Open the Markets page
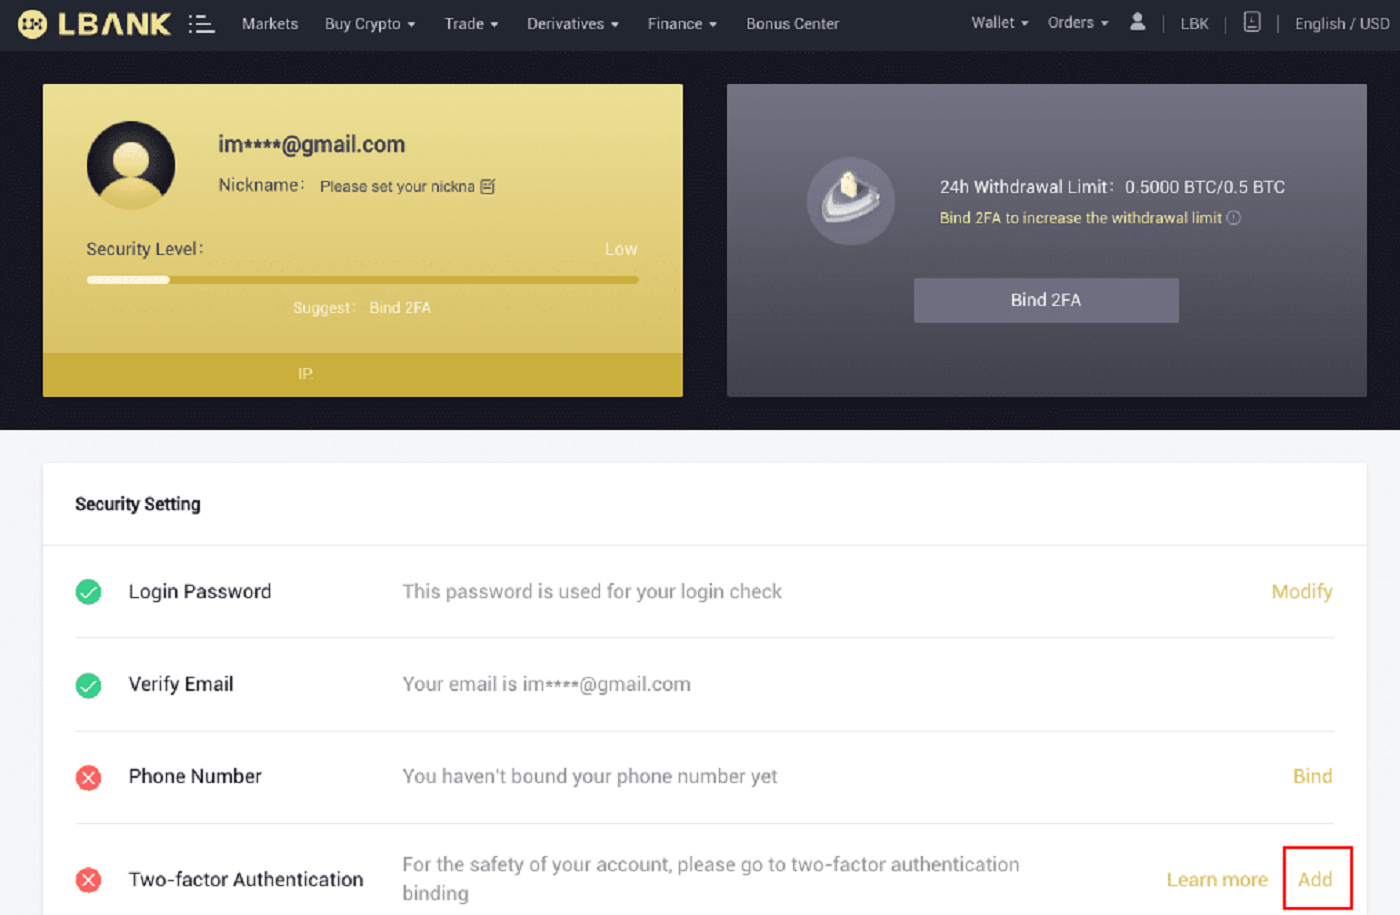1400x915 pixels. pyautogui.click(x=270, y=24)
